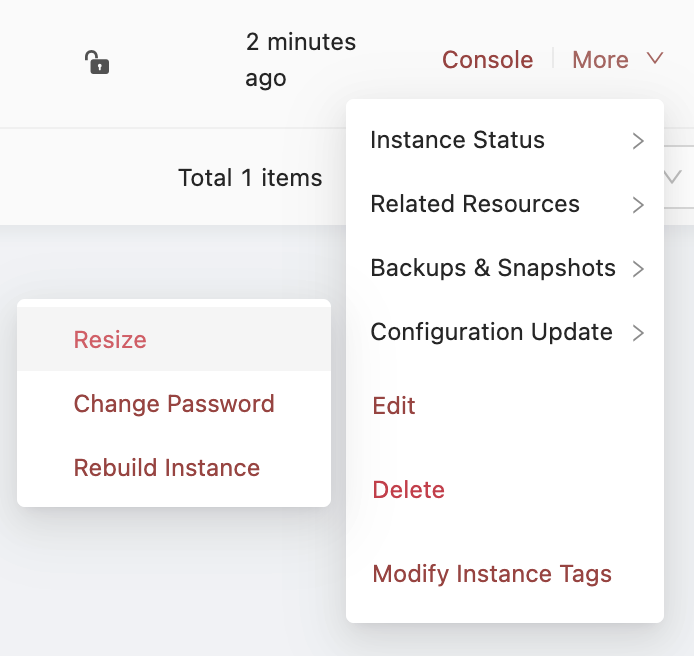The width and height of the screenshot is (694, 656).
Task: Select Change Password from the submenu
Action: pyautogui.click(x=174, y=404)
